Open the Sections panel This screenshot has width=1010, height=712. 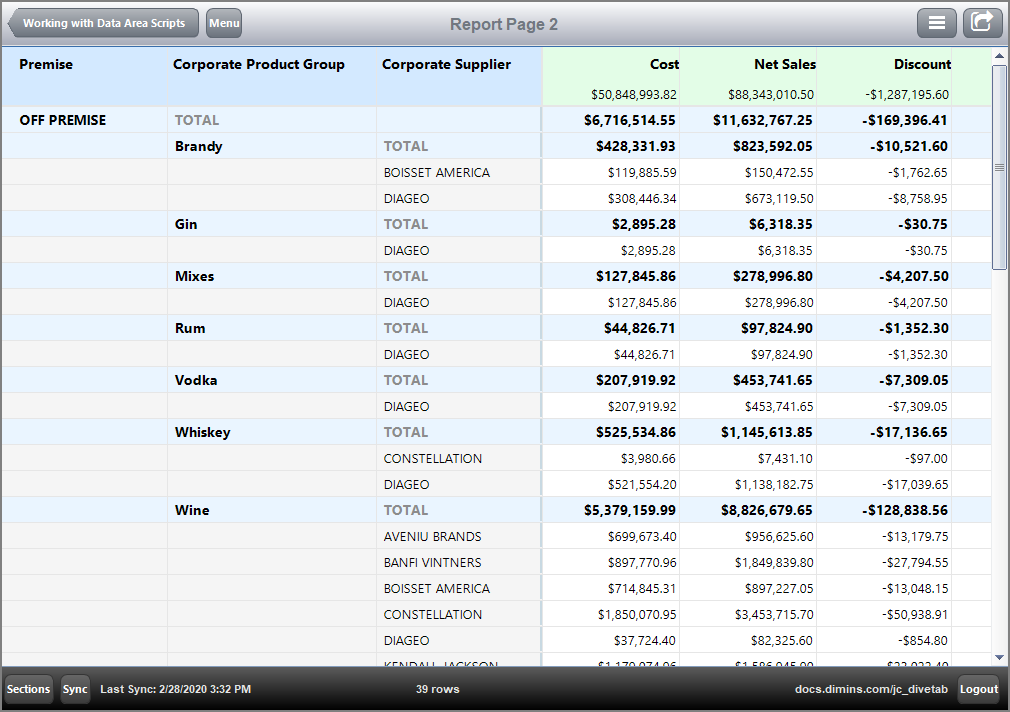[x=28, y=689]
